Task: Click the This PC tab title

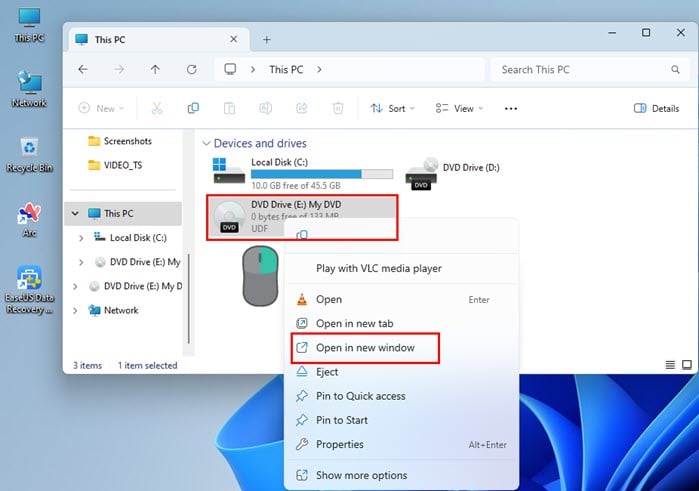Action: (110, 40)
